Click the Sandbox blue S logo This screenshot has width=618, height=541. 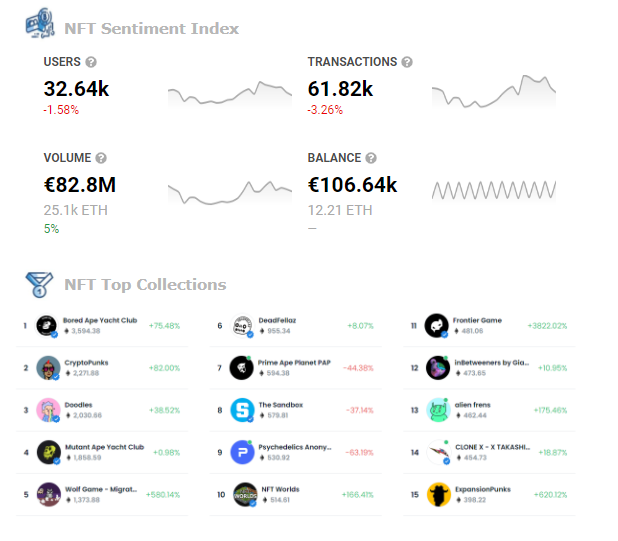pos(242,410)
